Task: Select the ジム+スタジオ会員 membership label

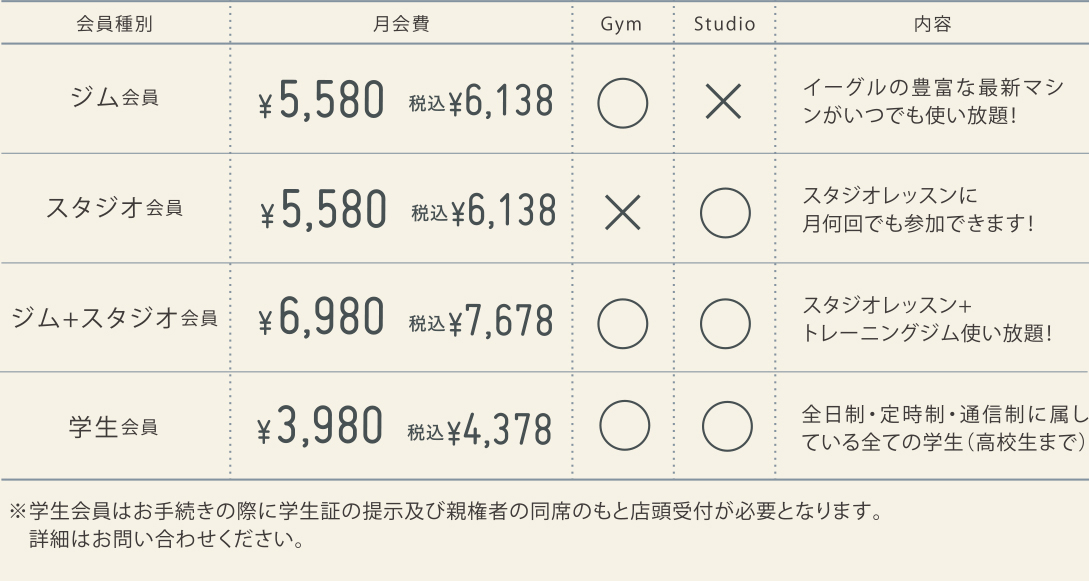Action: click(114, 318)
